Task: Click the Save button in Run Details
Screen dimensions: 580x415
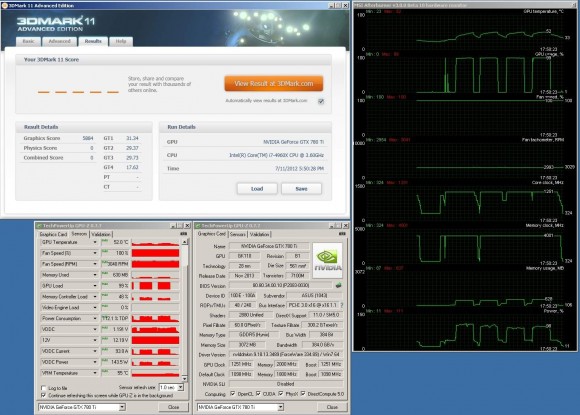Action: (x=301, y=189)
